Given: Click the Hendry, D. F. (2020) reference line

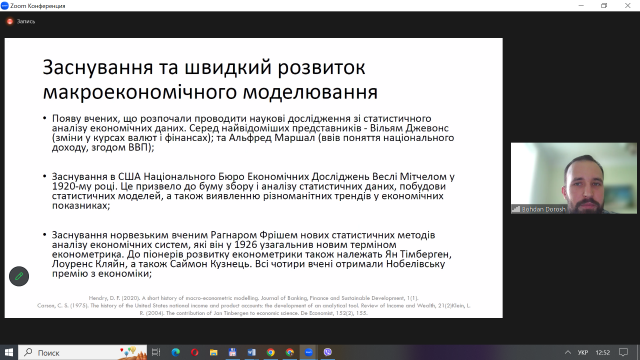Looking at the screenshot, I should [253, 298].
